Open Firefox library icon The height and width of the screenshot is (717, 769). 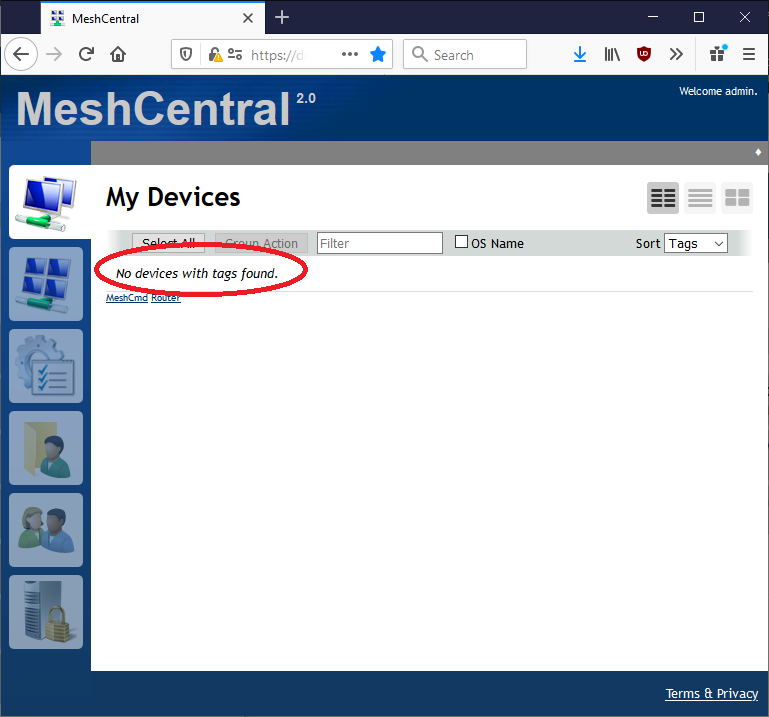pos(612,54)
